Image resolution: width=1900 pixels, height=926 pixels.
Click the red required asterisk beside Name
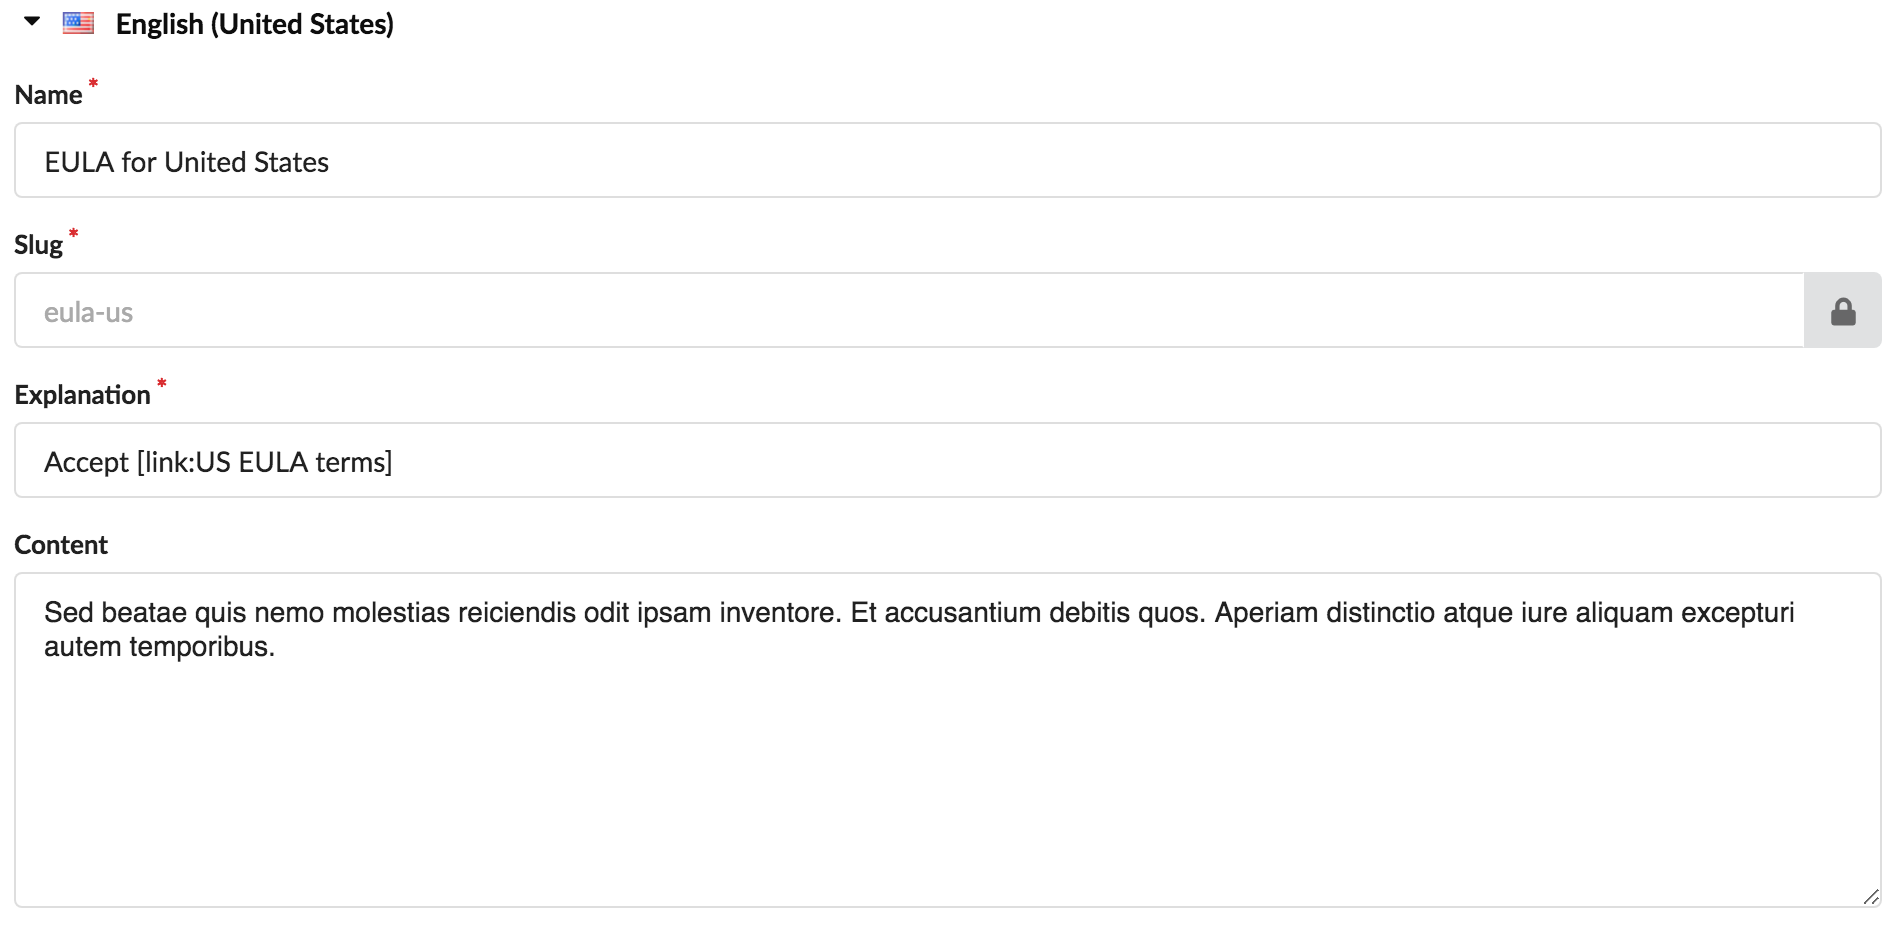[x=93, y=84]
